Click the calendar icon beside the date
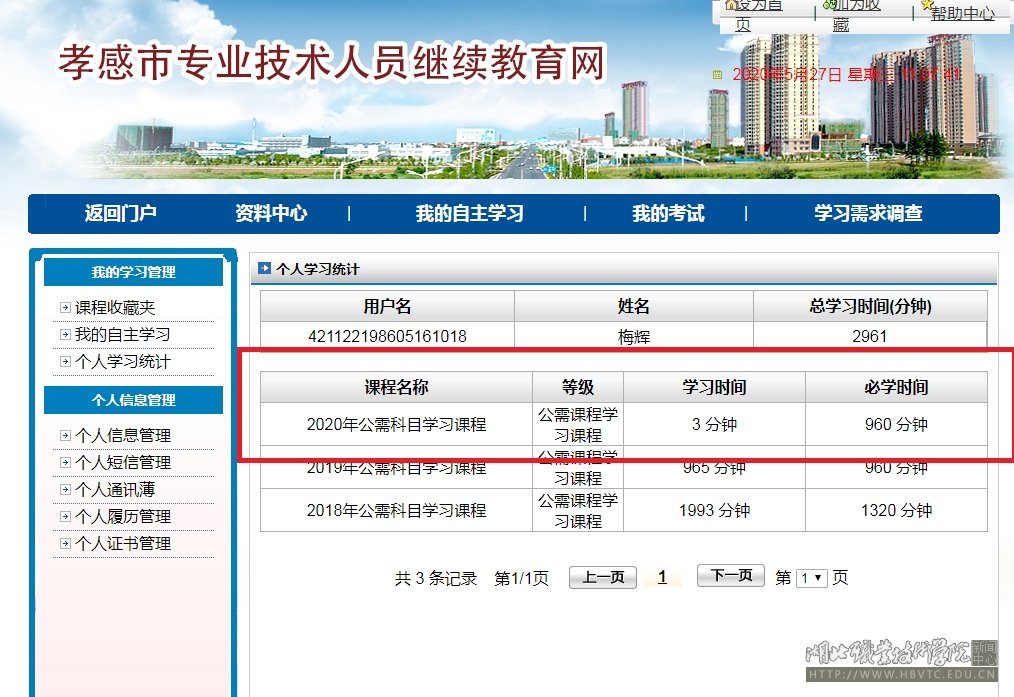This screenshot has width=1014, height=697. [716, 75]
